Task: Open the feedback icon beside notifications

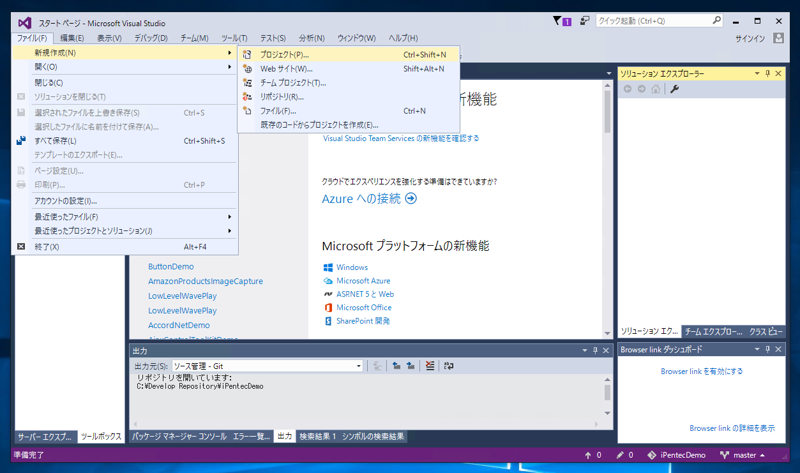Action: (x=585, y=21)
